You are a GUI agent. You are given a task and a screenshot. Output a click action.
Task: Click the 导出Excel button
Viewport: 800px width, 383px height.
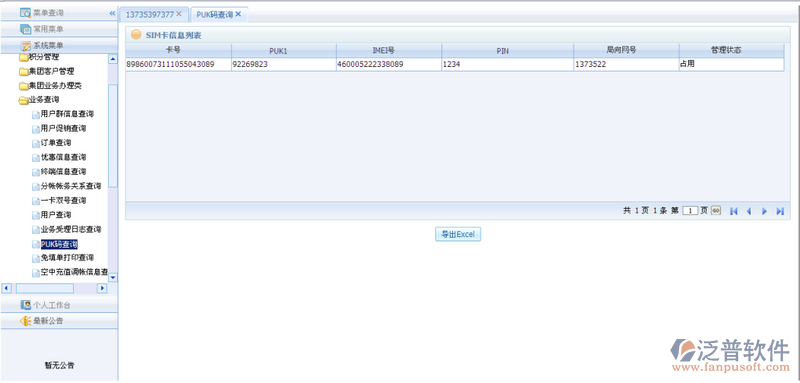[458, 235]
